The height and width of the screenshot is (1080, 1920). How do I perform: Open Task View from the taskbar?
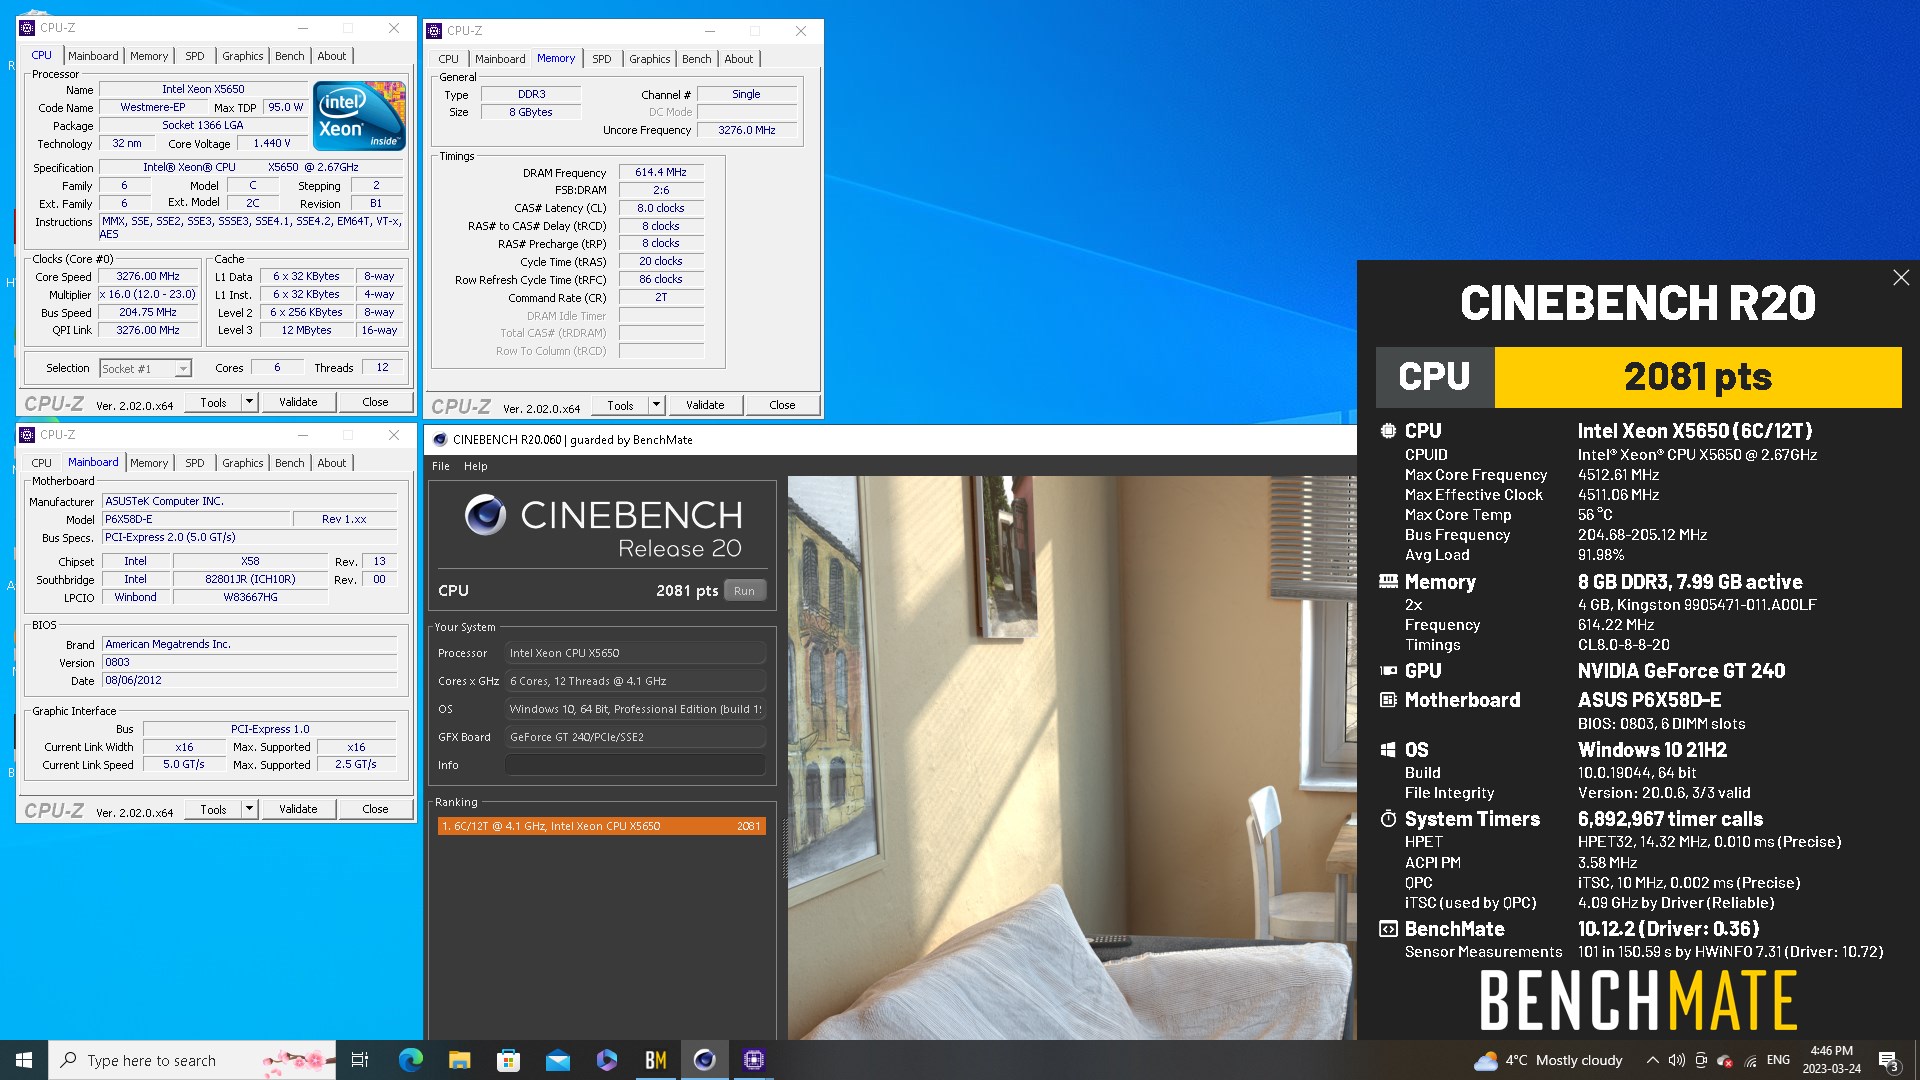360,1060
